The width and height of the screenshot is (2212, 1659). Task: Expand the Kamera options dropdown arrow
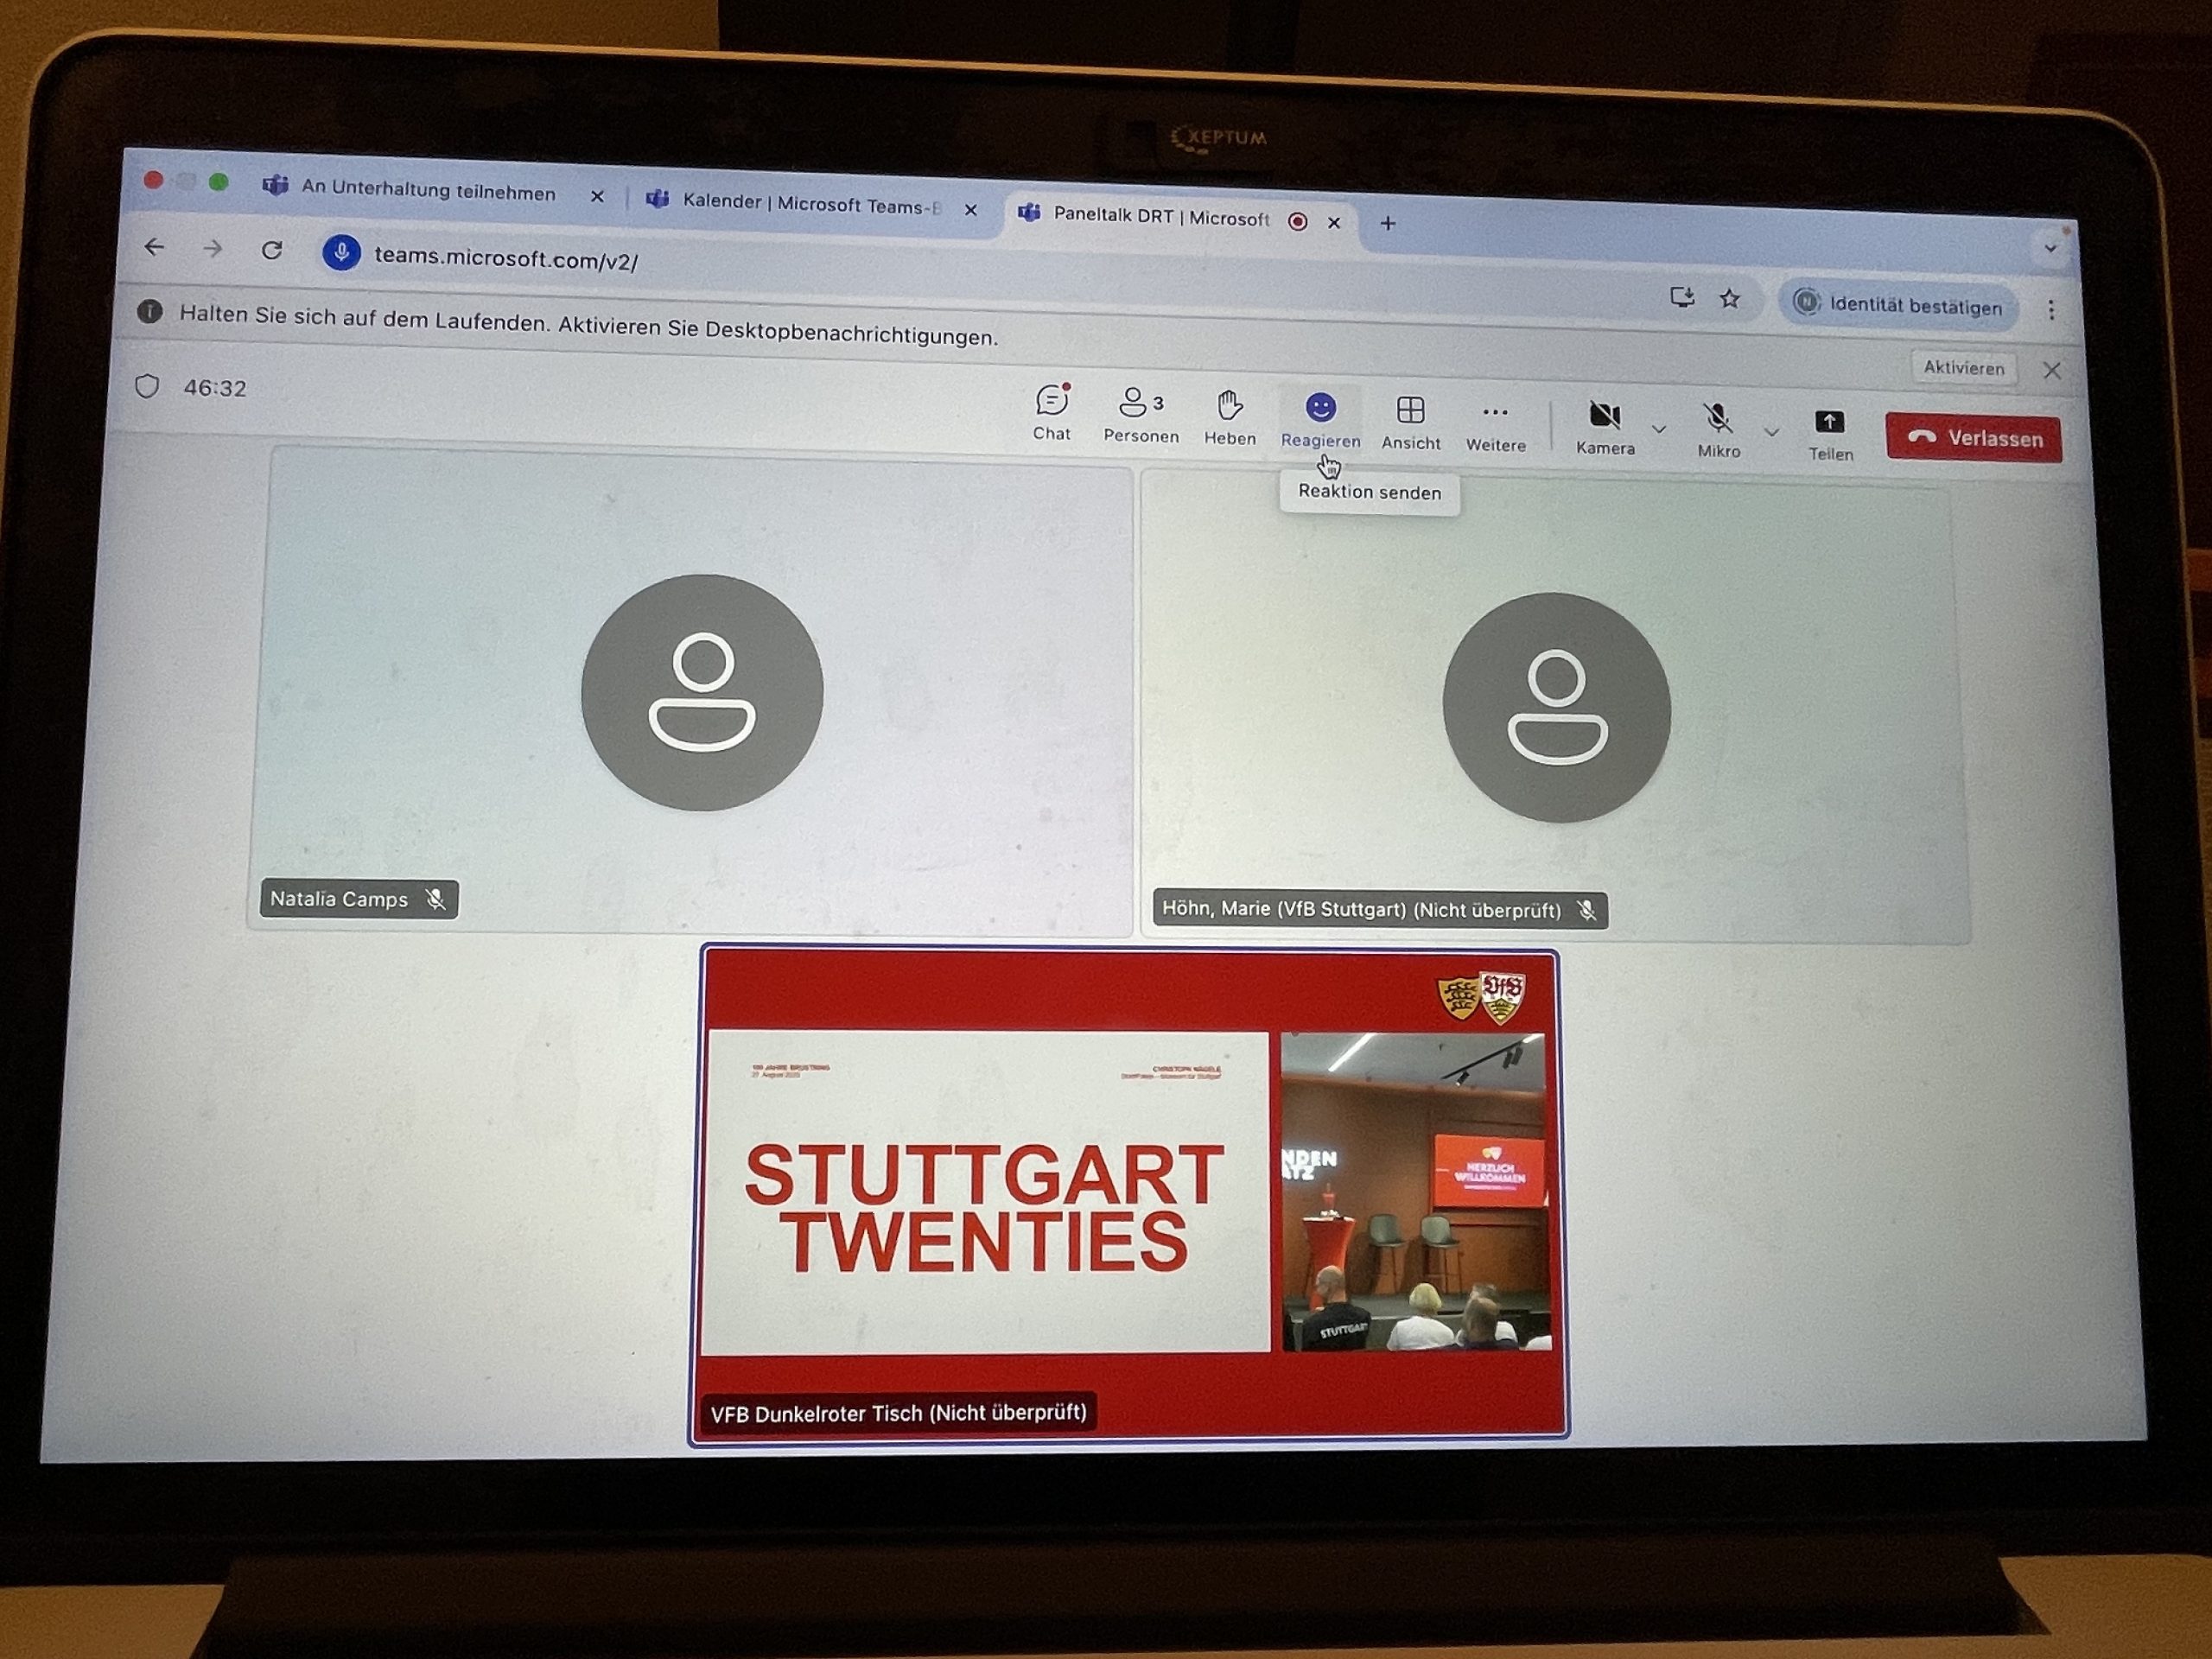(x=1659, y=430)
